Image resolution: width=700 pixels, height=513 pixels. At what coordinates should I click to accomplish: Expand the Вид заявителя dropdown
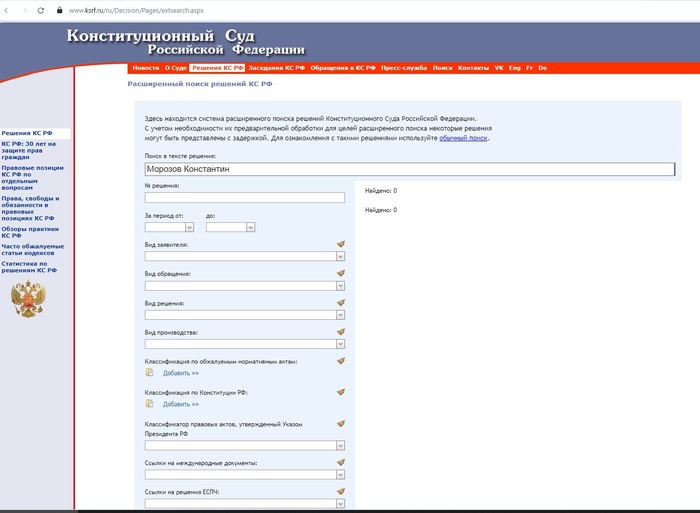(340, 256)
